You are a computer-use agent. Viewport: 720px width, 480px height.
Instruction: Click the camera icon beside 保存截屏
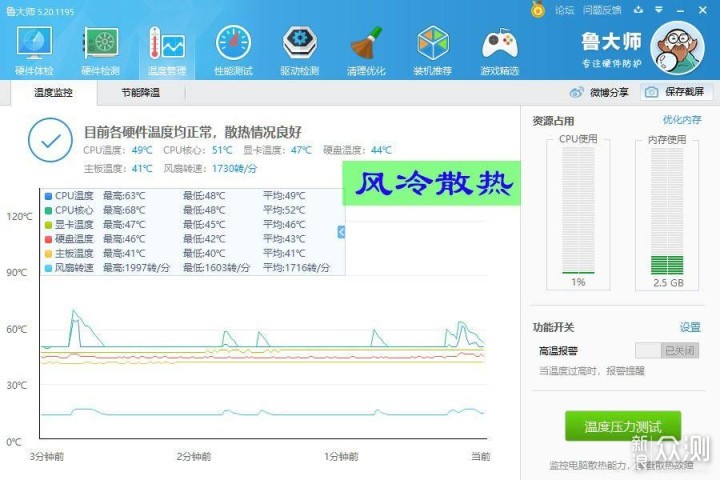[x=651, y=92]
